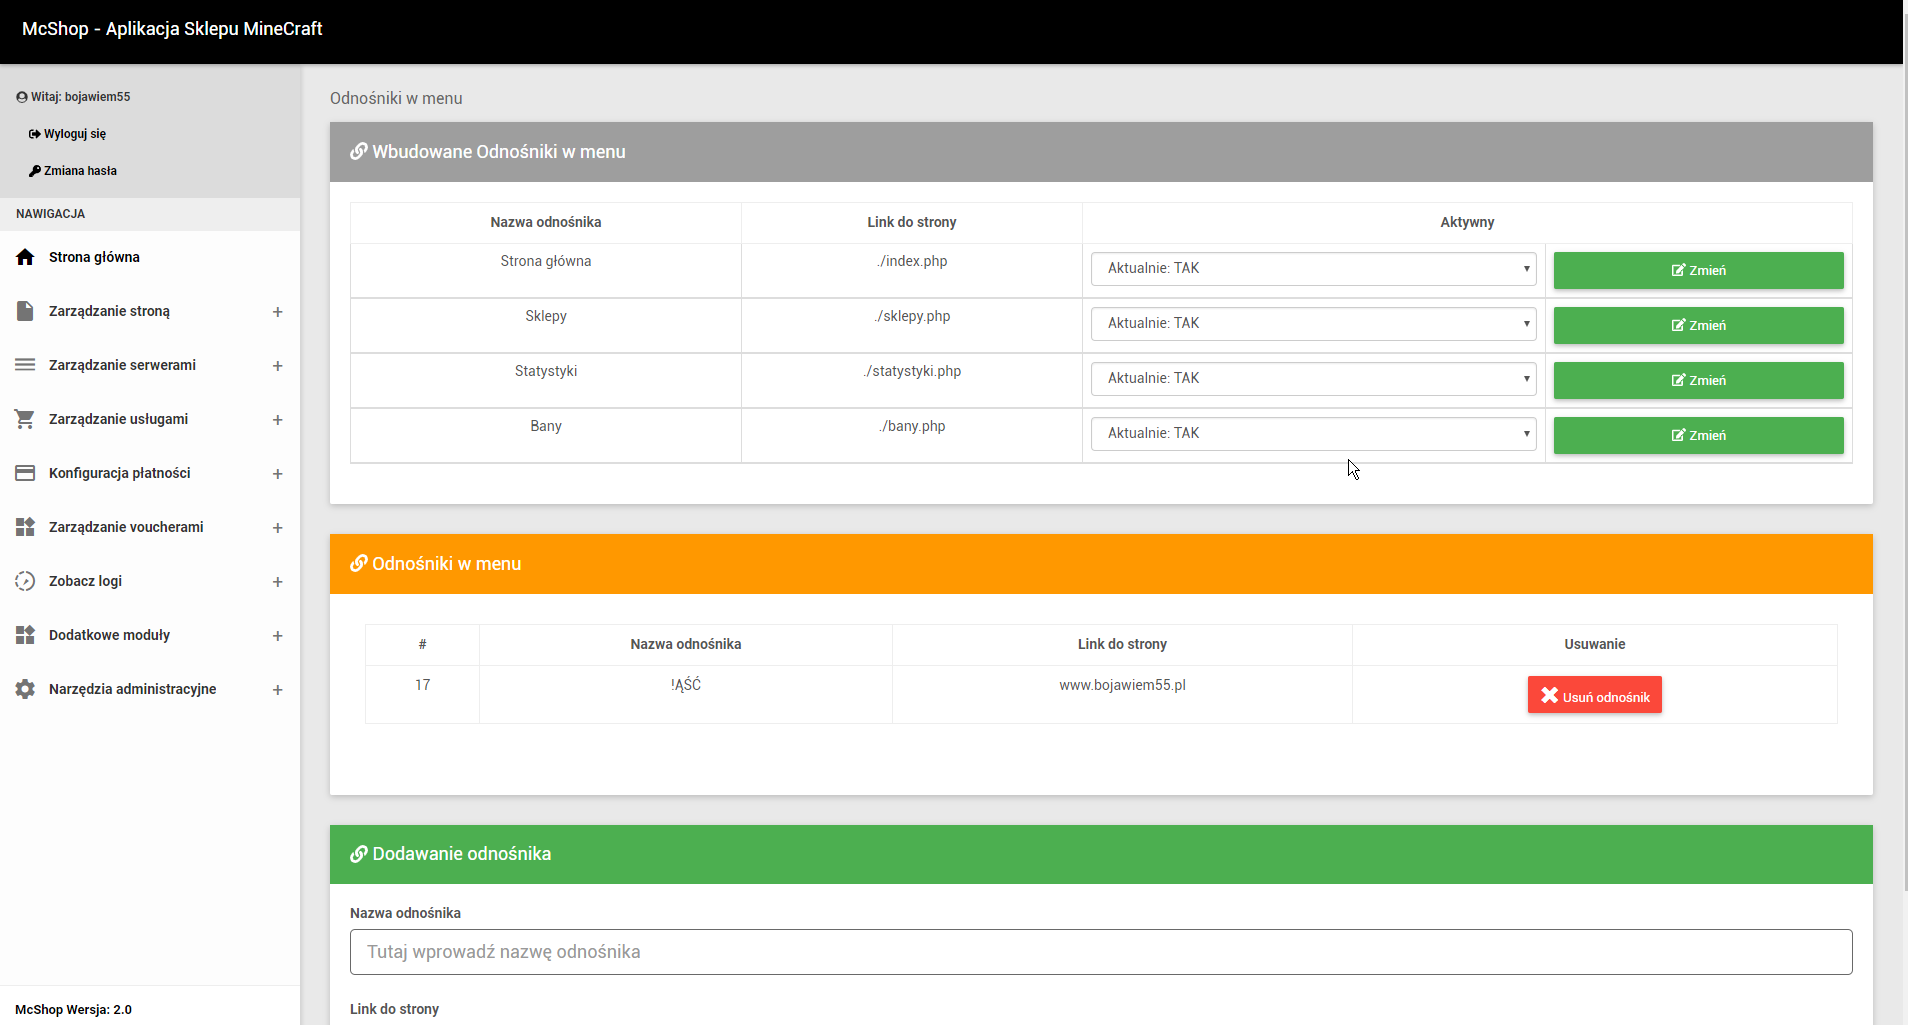The height and width of the screenshot is (1025, 1908).
Task: Click the credit card icon for Konfiguracja płatności
Action: pos(25,473)
